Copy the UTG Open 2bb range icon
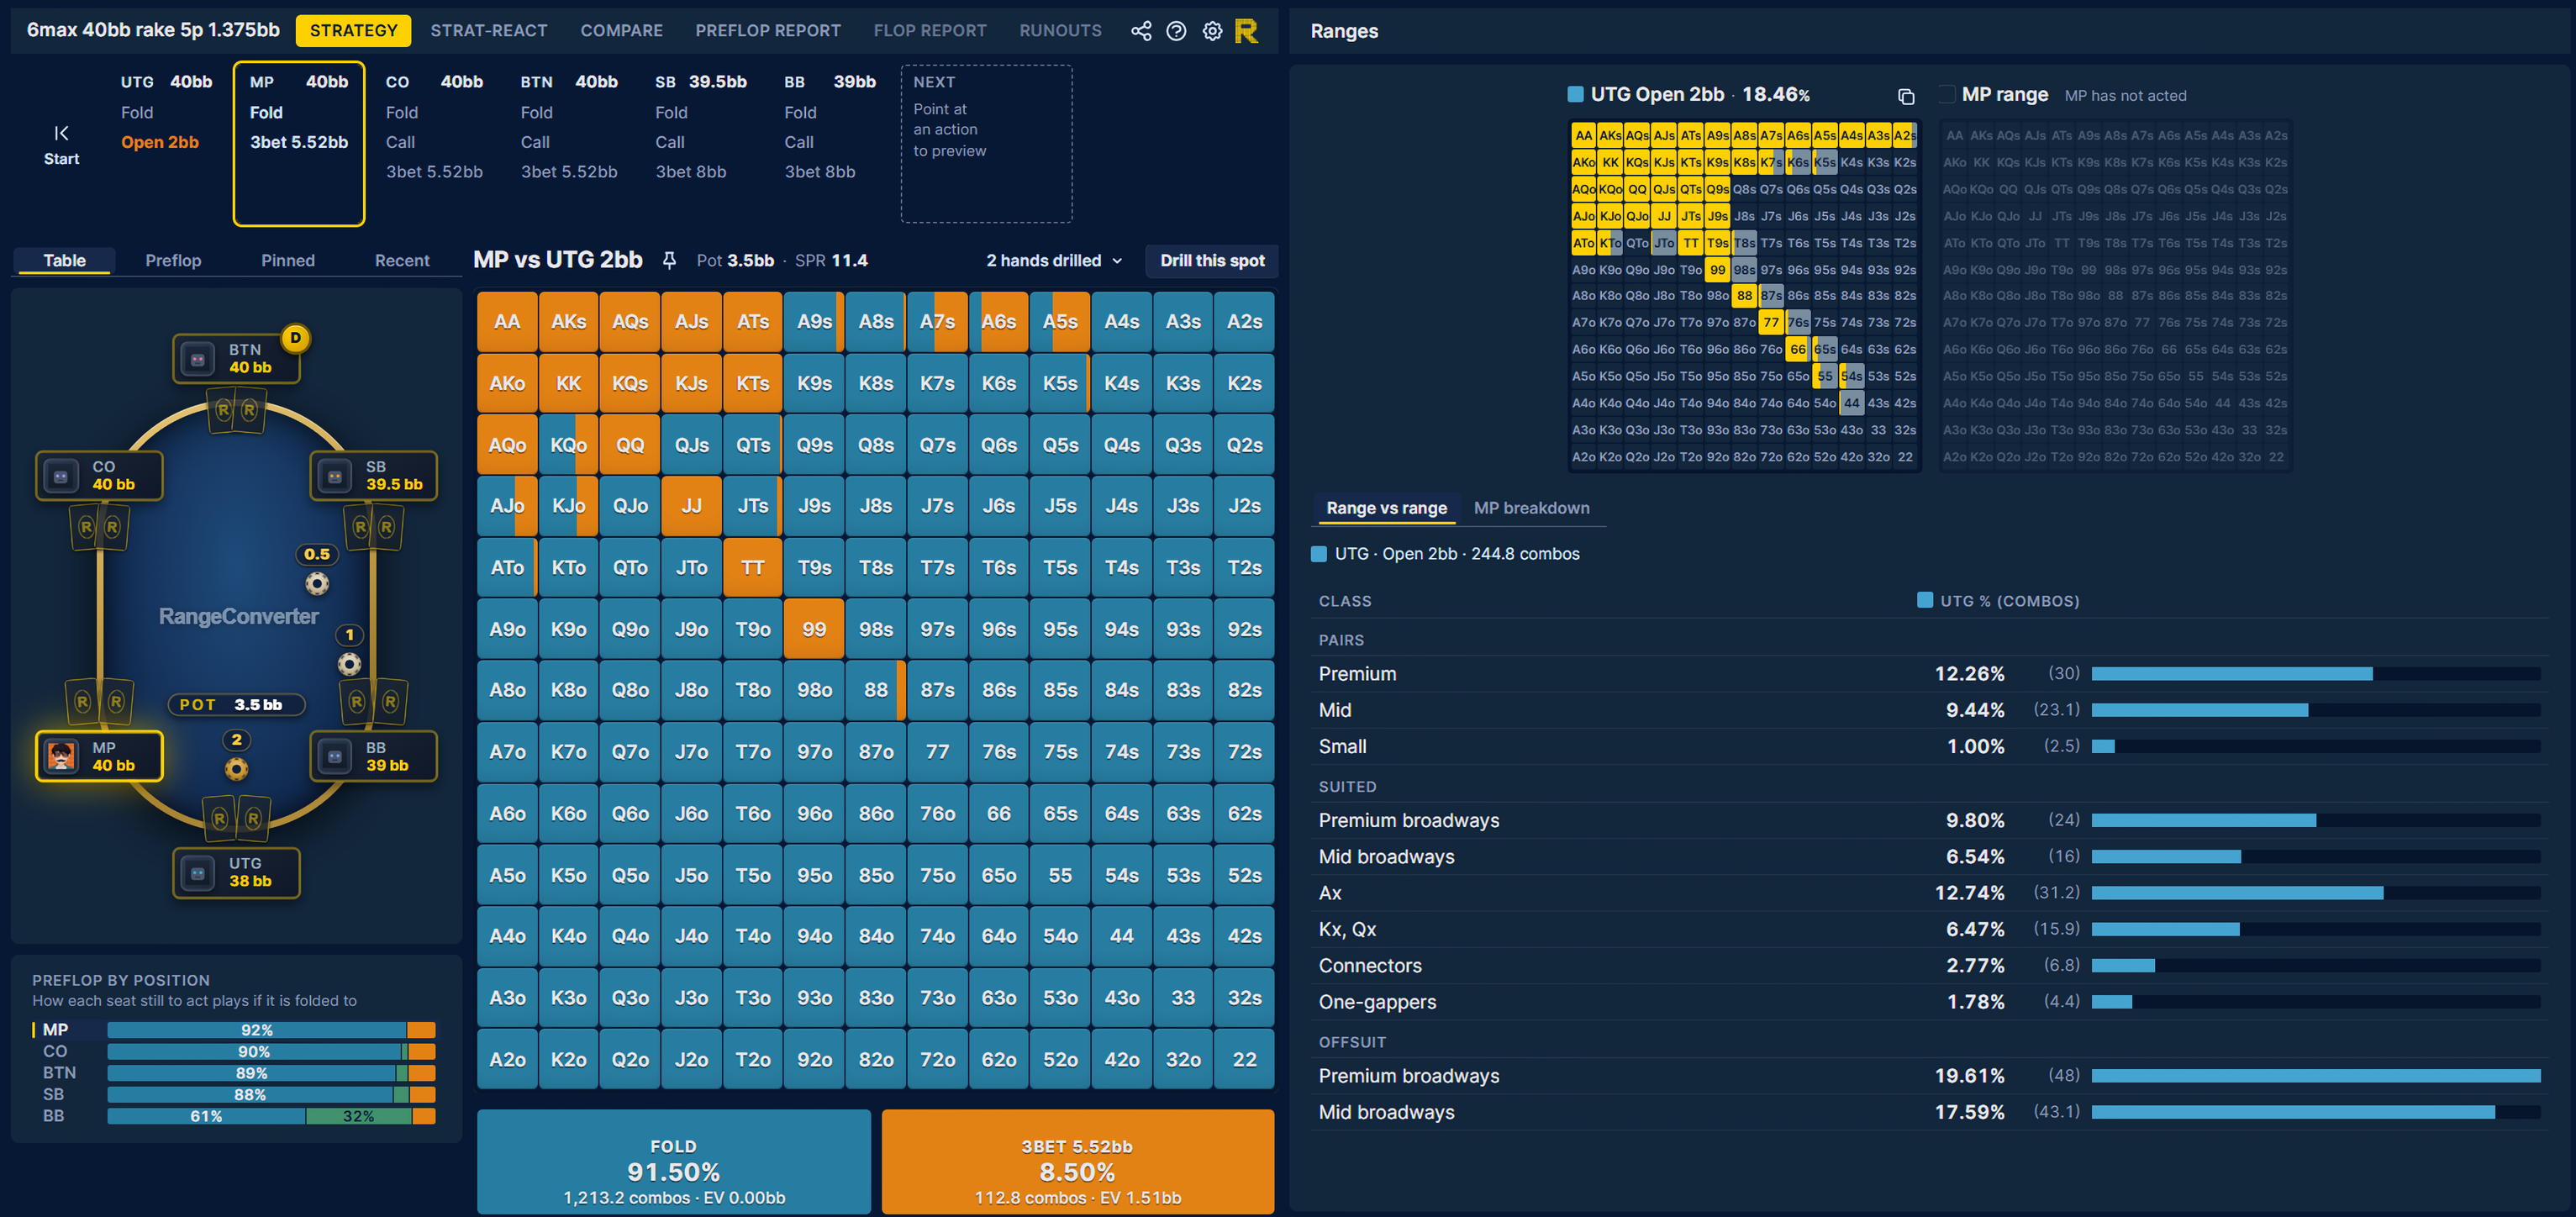 1906,96
